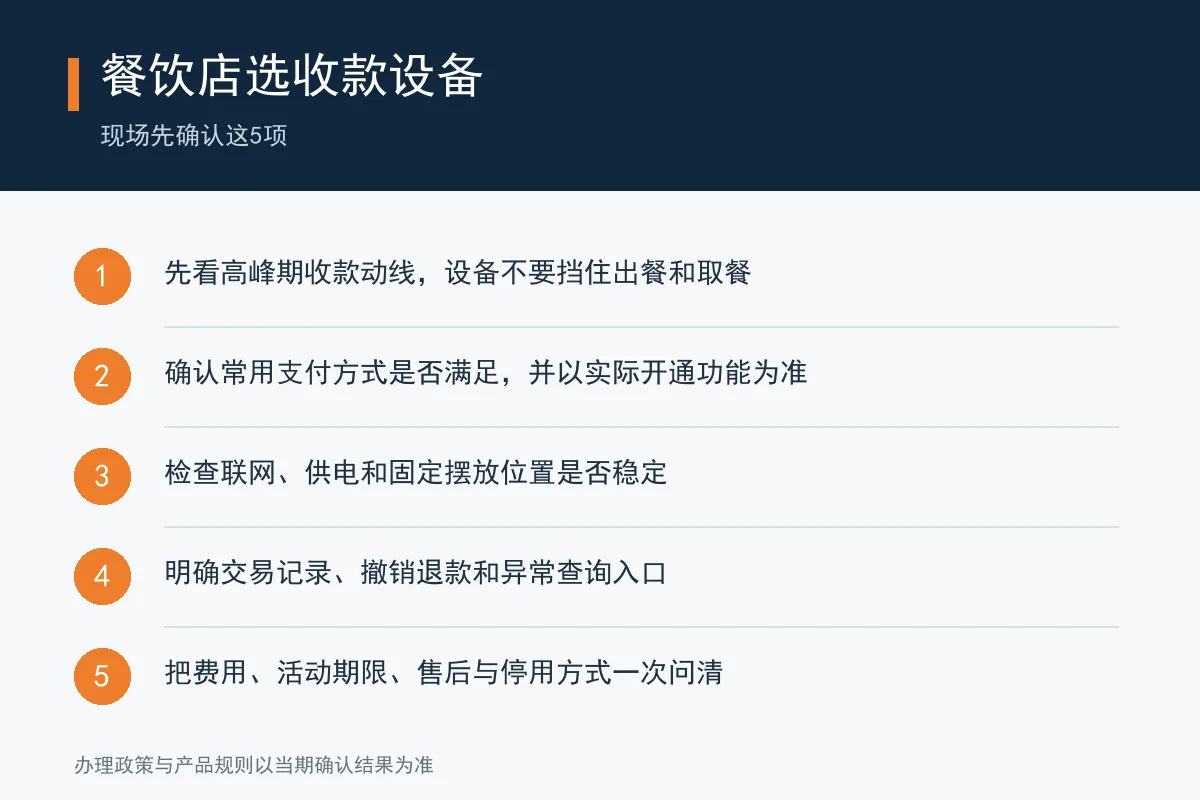This screenshot has width=1200, height=800.
Task: Click the divider line below item 2
Action: click(641, 427)
